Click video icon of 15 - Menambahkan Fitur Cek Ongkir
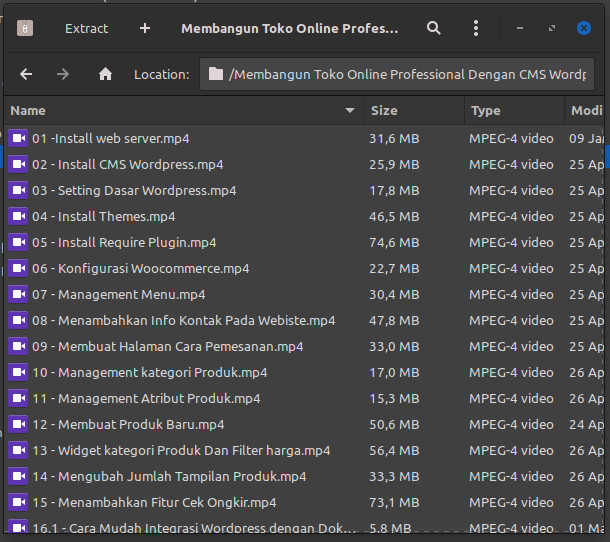610x542 pixels. pos(18,502)
